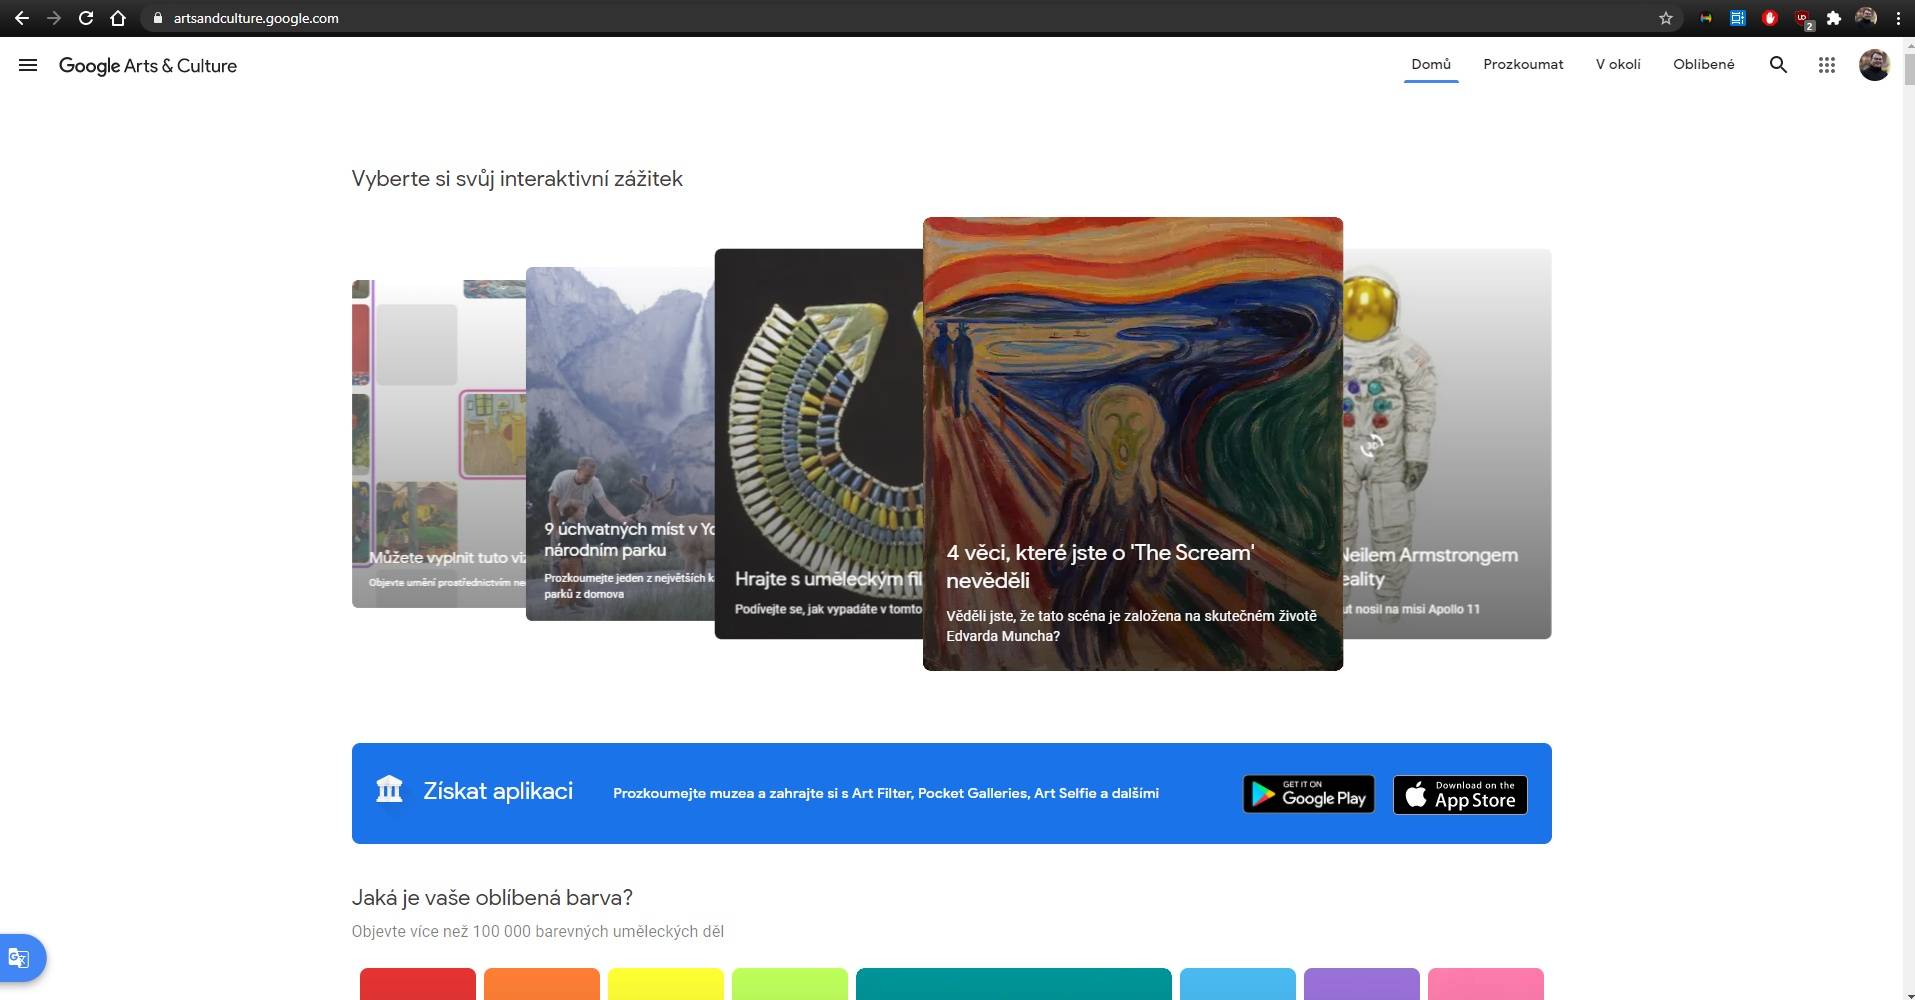Open The Scream story card
The width and height of the screenshot is (1915, 1000).
click(x=1132, y=443)
